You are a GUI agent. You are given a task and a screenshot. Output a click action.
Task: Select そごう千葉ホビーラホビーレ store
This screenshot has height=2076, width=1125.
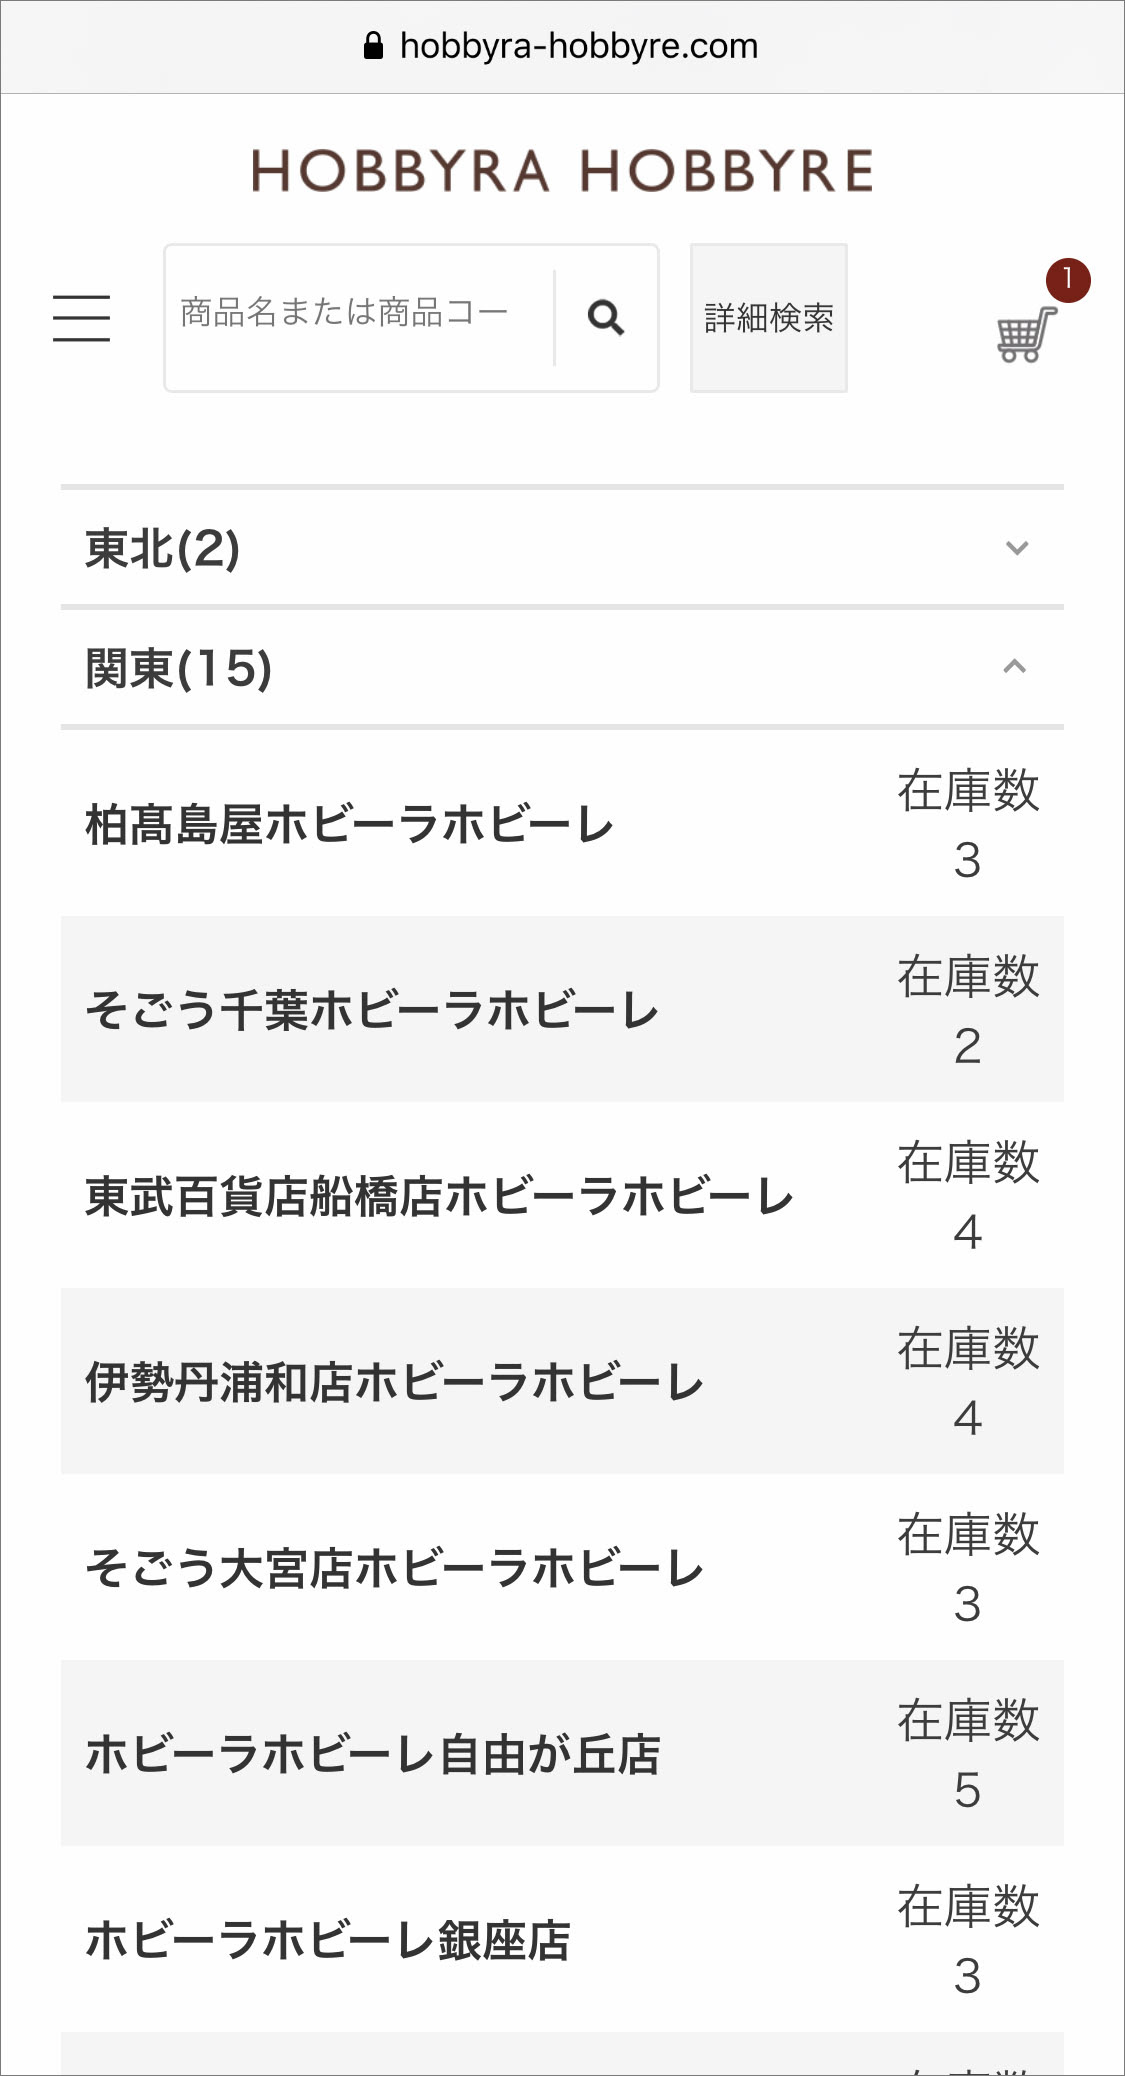[x=371, y=1010]
